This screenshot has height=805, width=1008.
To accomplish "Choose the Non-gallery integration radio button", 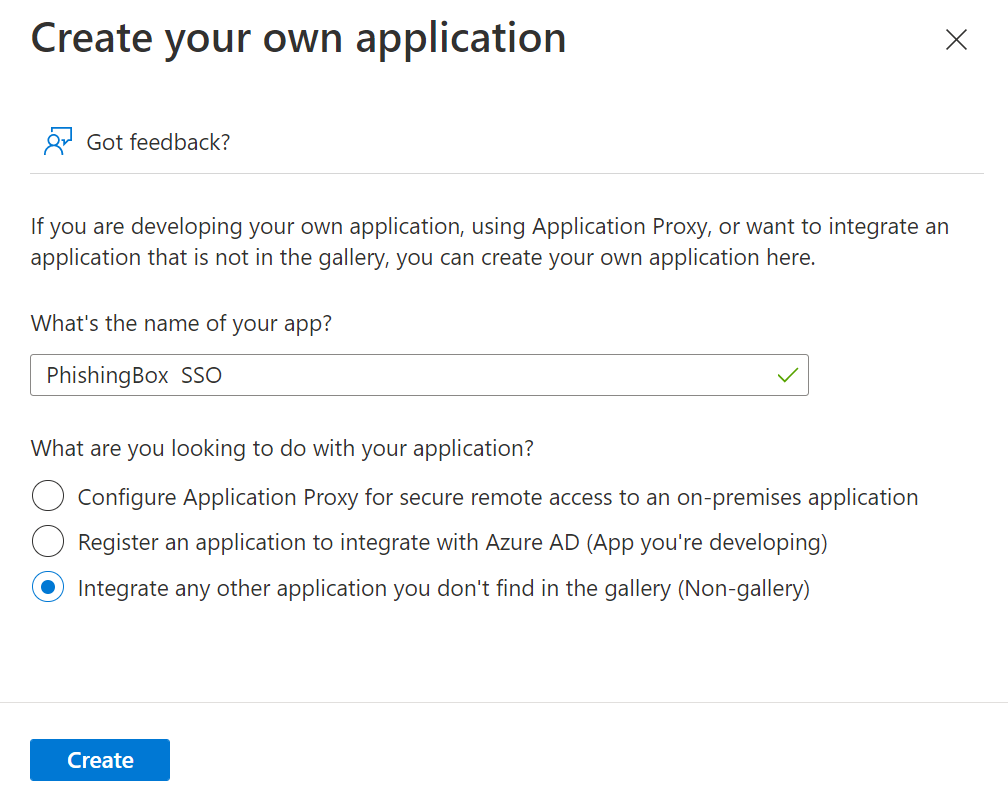I will tap(48, 588).
